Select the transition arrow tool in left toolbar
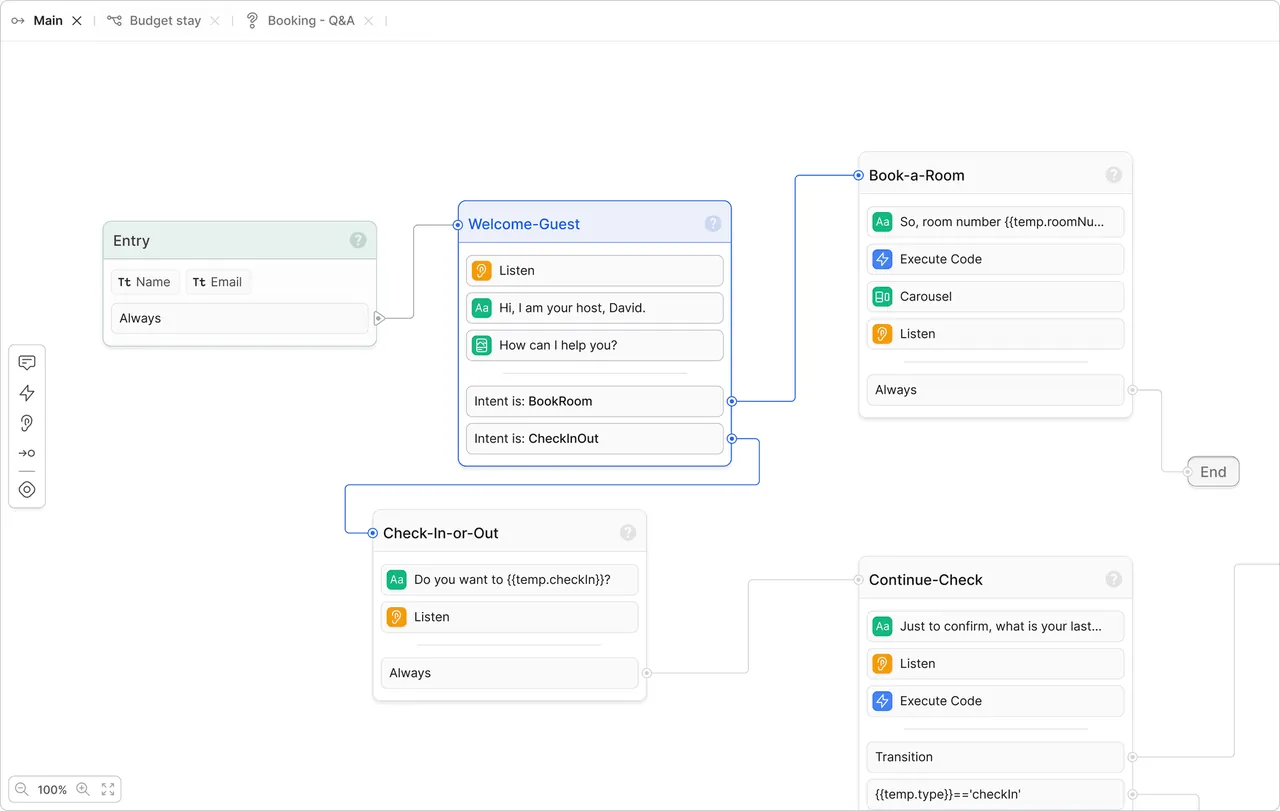 [x=27, y=453]
